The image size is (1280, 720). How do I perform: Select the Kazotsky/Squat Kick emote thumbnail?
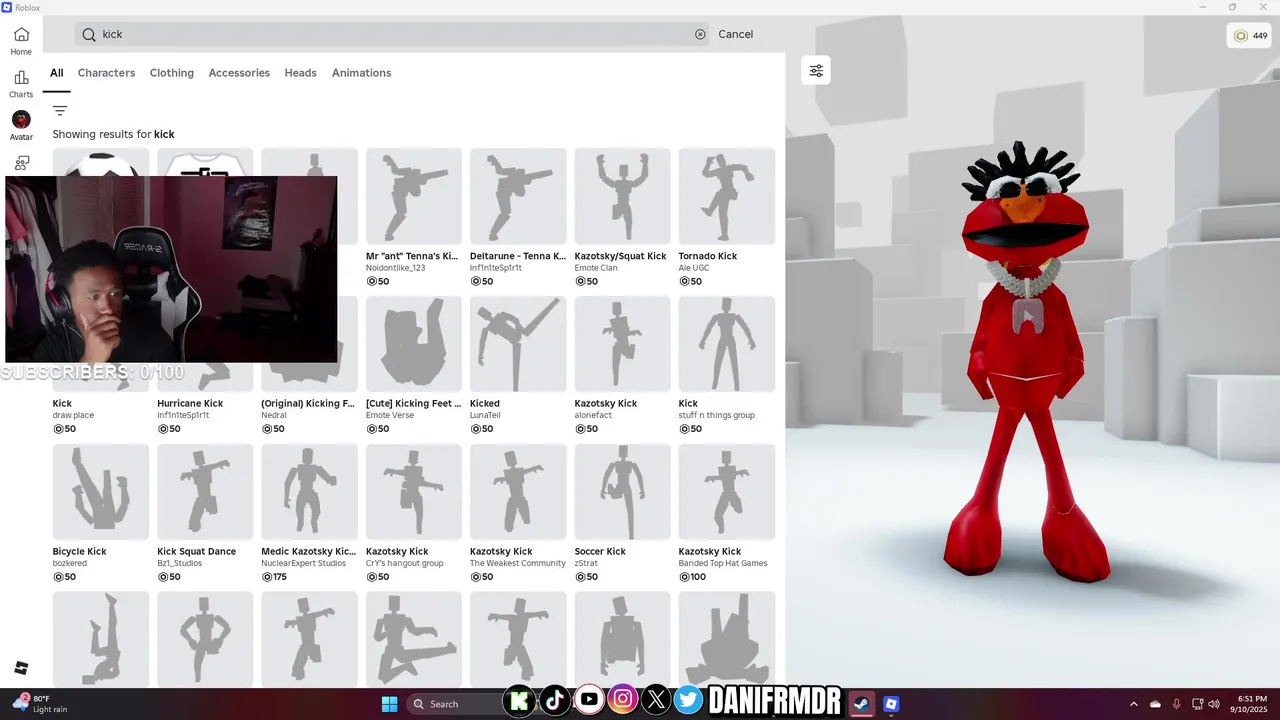tap(622, 196)
